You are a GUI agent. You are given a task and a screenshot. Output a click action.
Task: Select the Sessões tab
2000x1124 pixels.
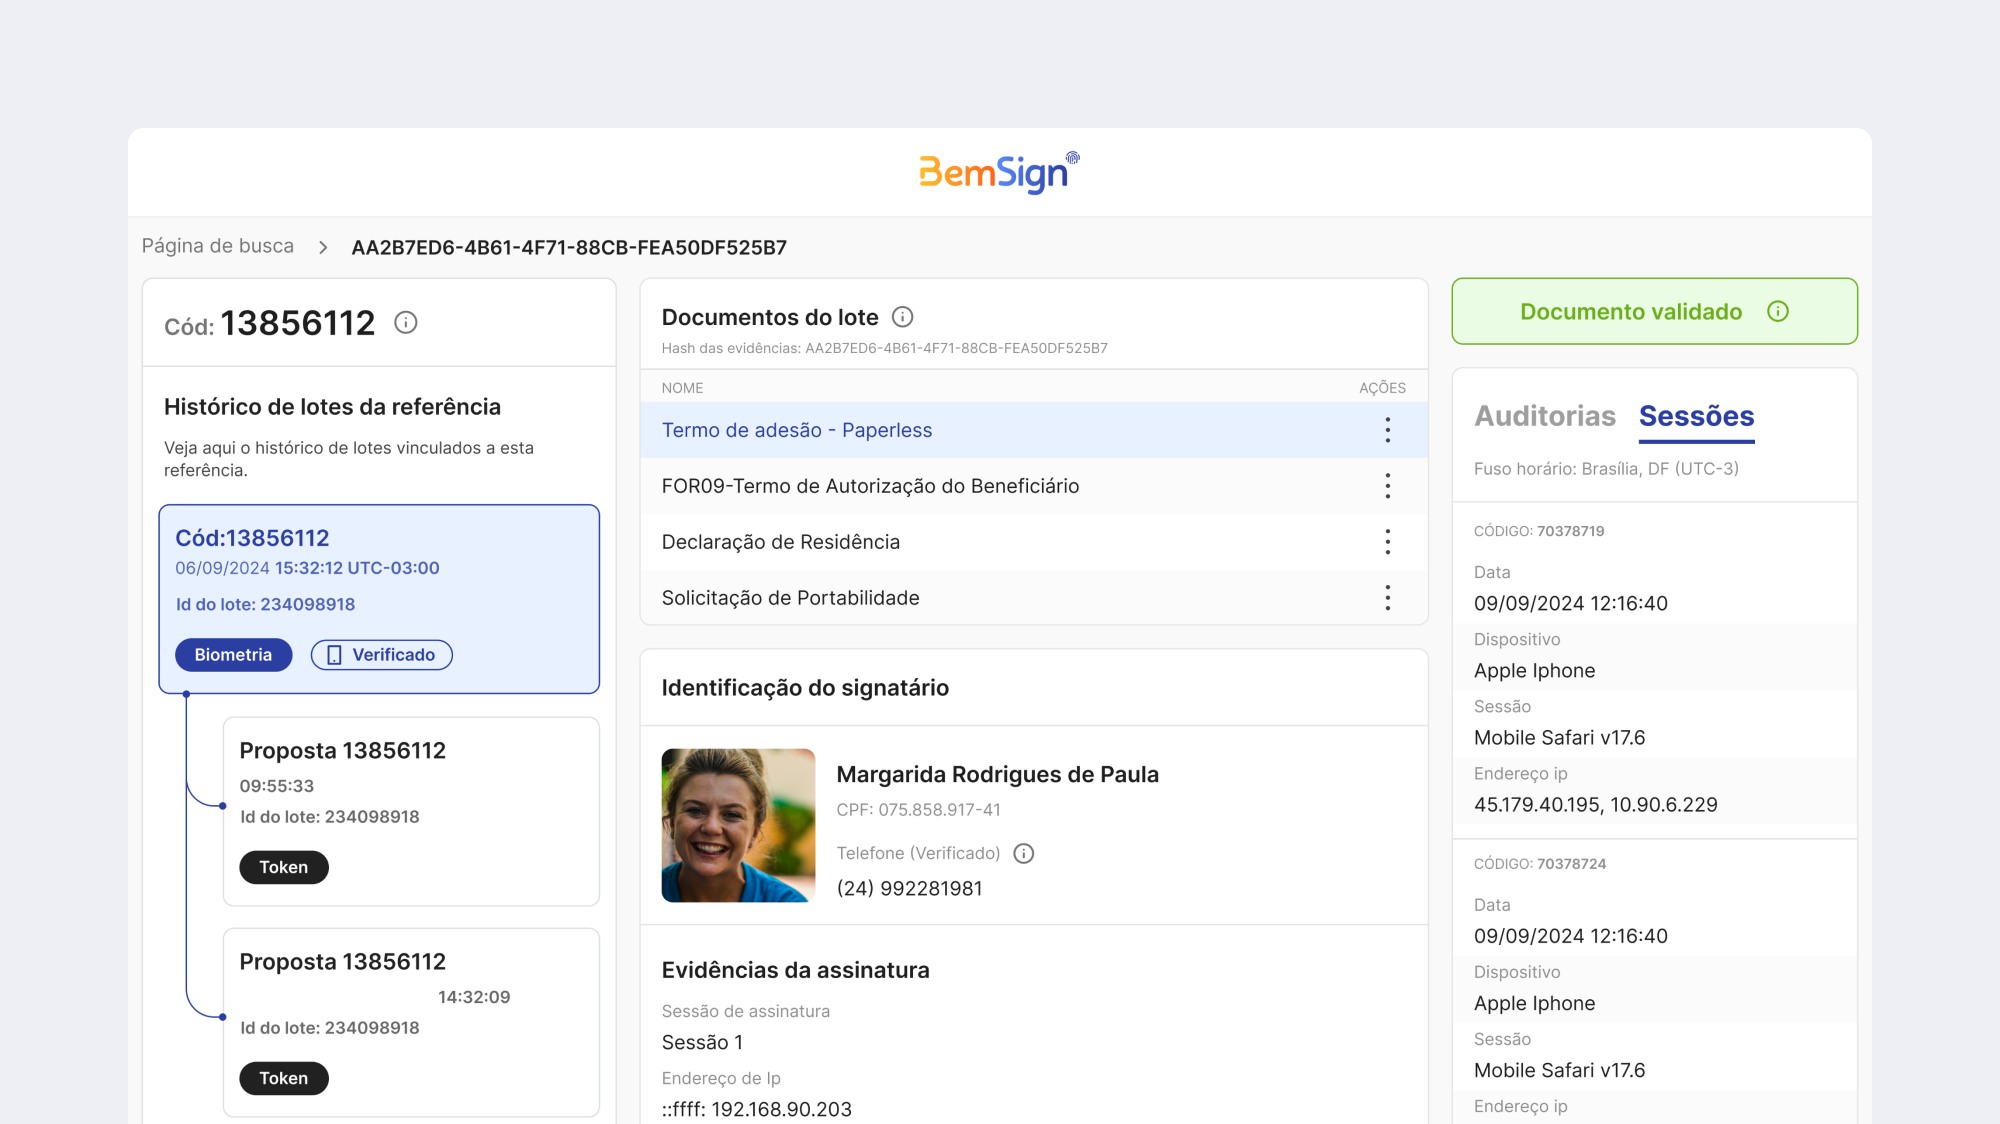click(x=1696, y=416)
